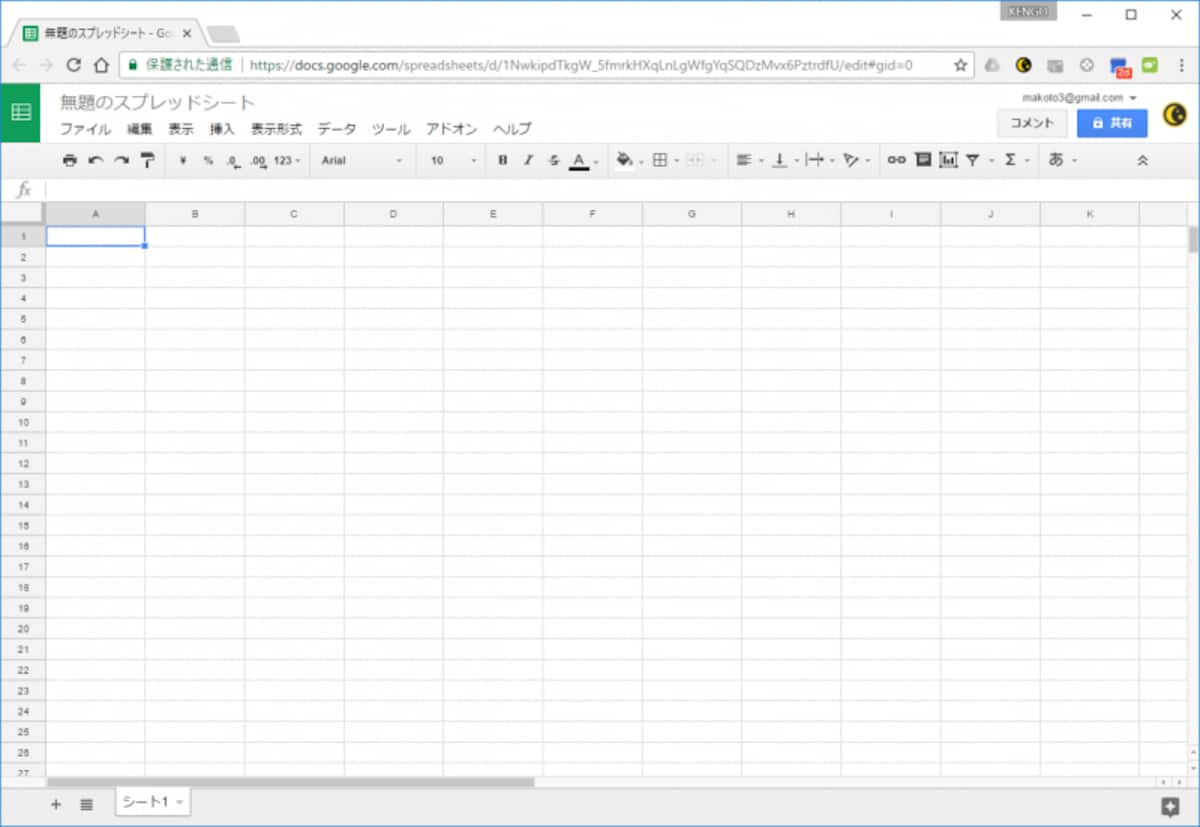This screenshot has width=1200, height=827.
Task: Open text rotation dropdown
Action: (x=856, y=160)
